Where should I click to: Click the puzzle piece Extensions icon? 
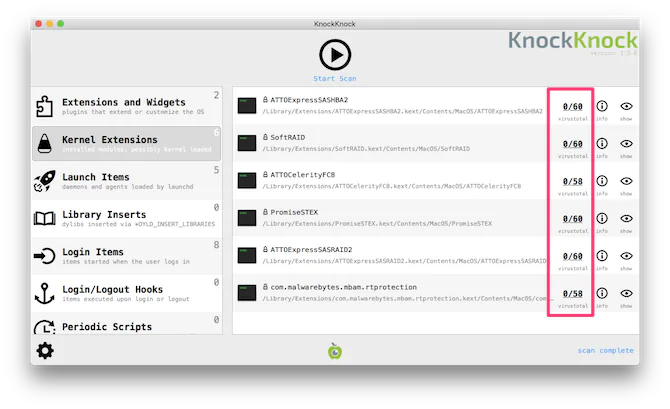click(44, 106)
